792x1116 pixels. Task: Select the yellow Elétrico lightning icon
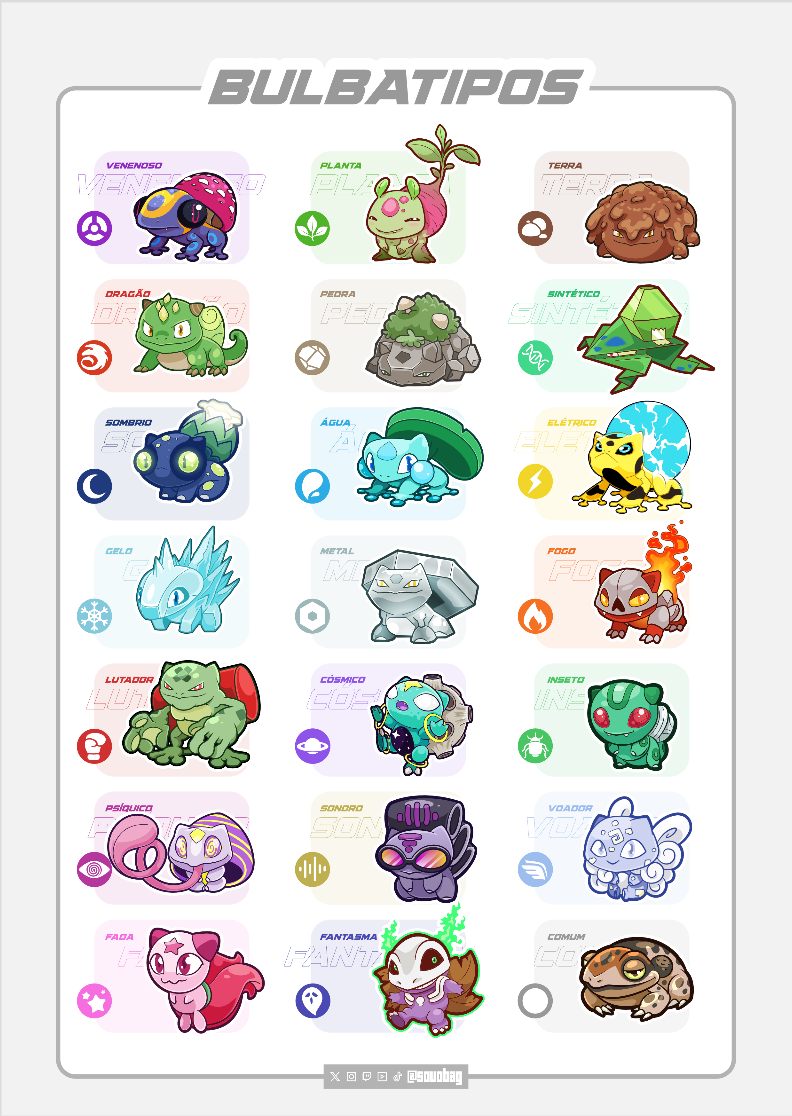[x=535, y=480]
